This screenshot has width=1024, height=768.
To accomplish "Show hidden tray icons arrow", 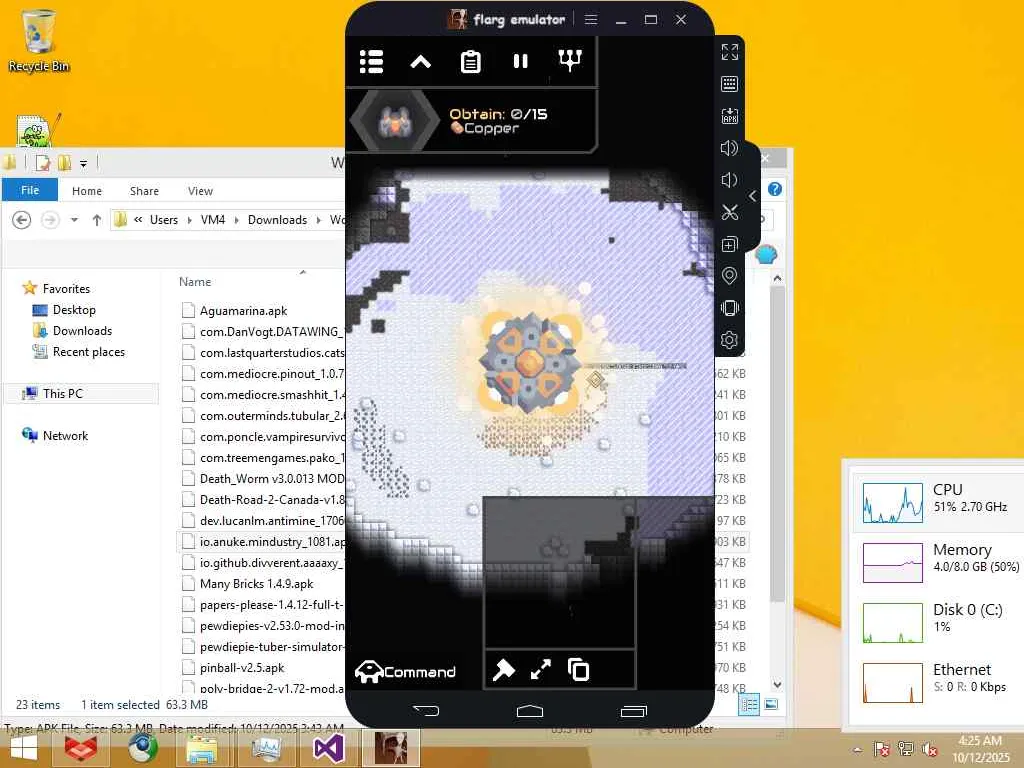I will tap(857, 750).
